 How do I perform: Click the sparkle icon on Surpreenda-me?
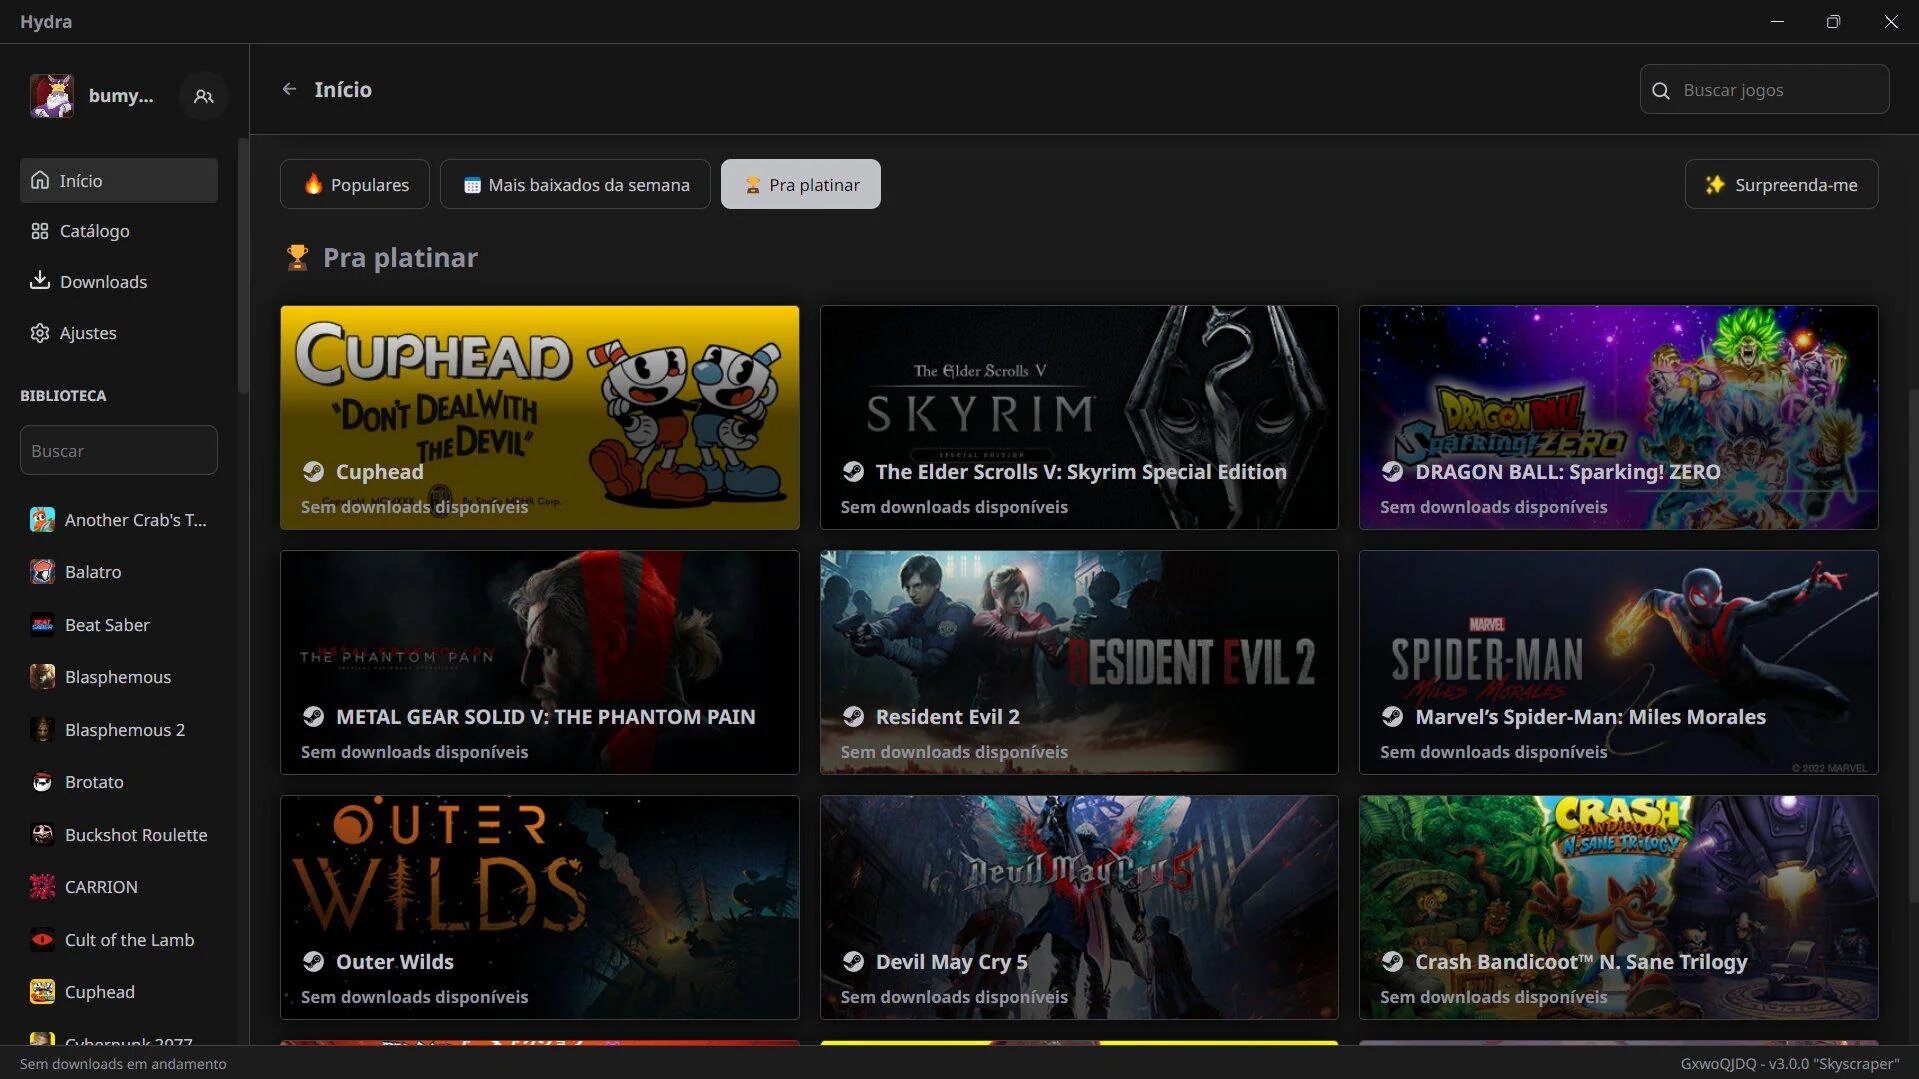1714,184
